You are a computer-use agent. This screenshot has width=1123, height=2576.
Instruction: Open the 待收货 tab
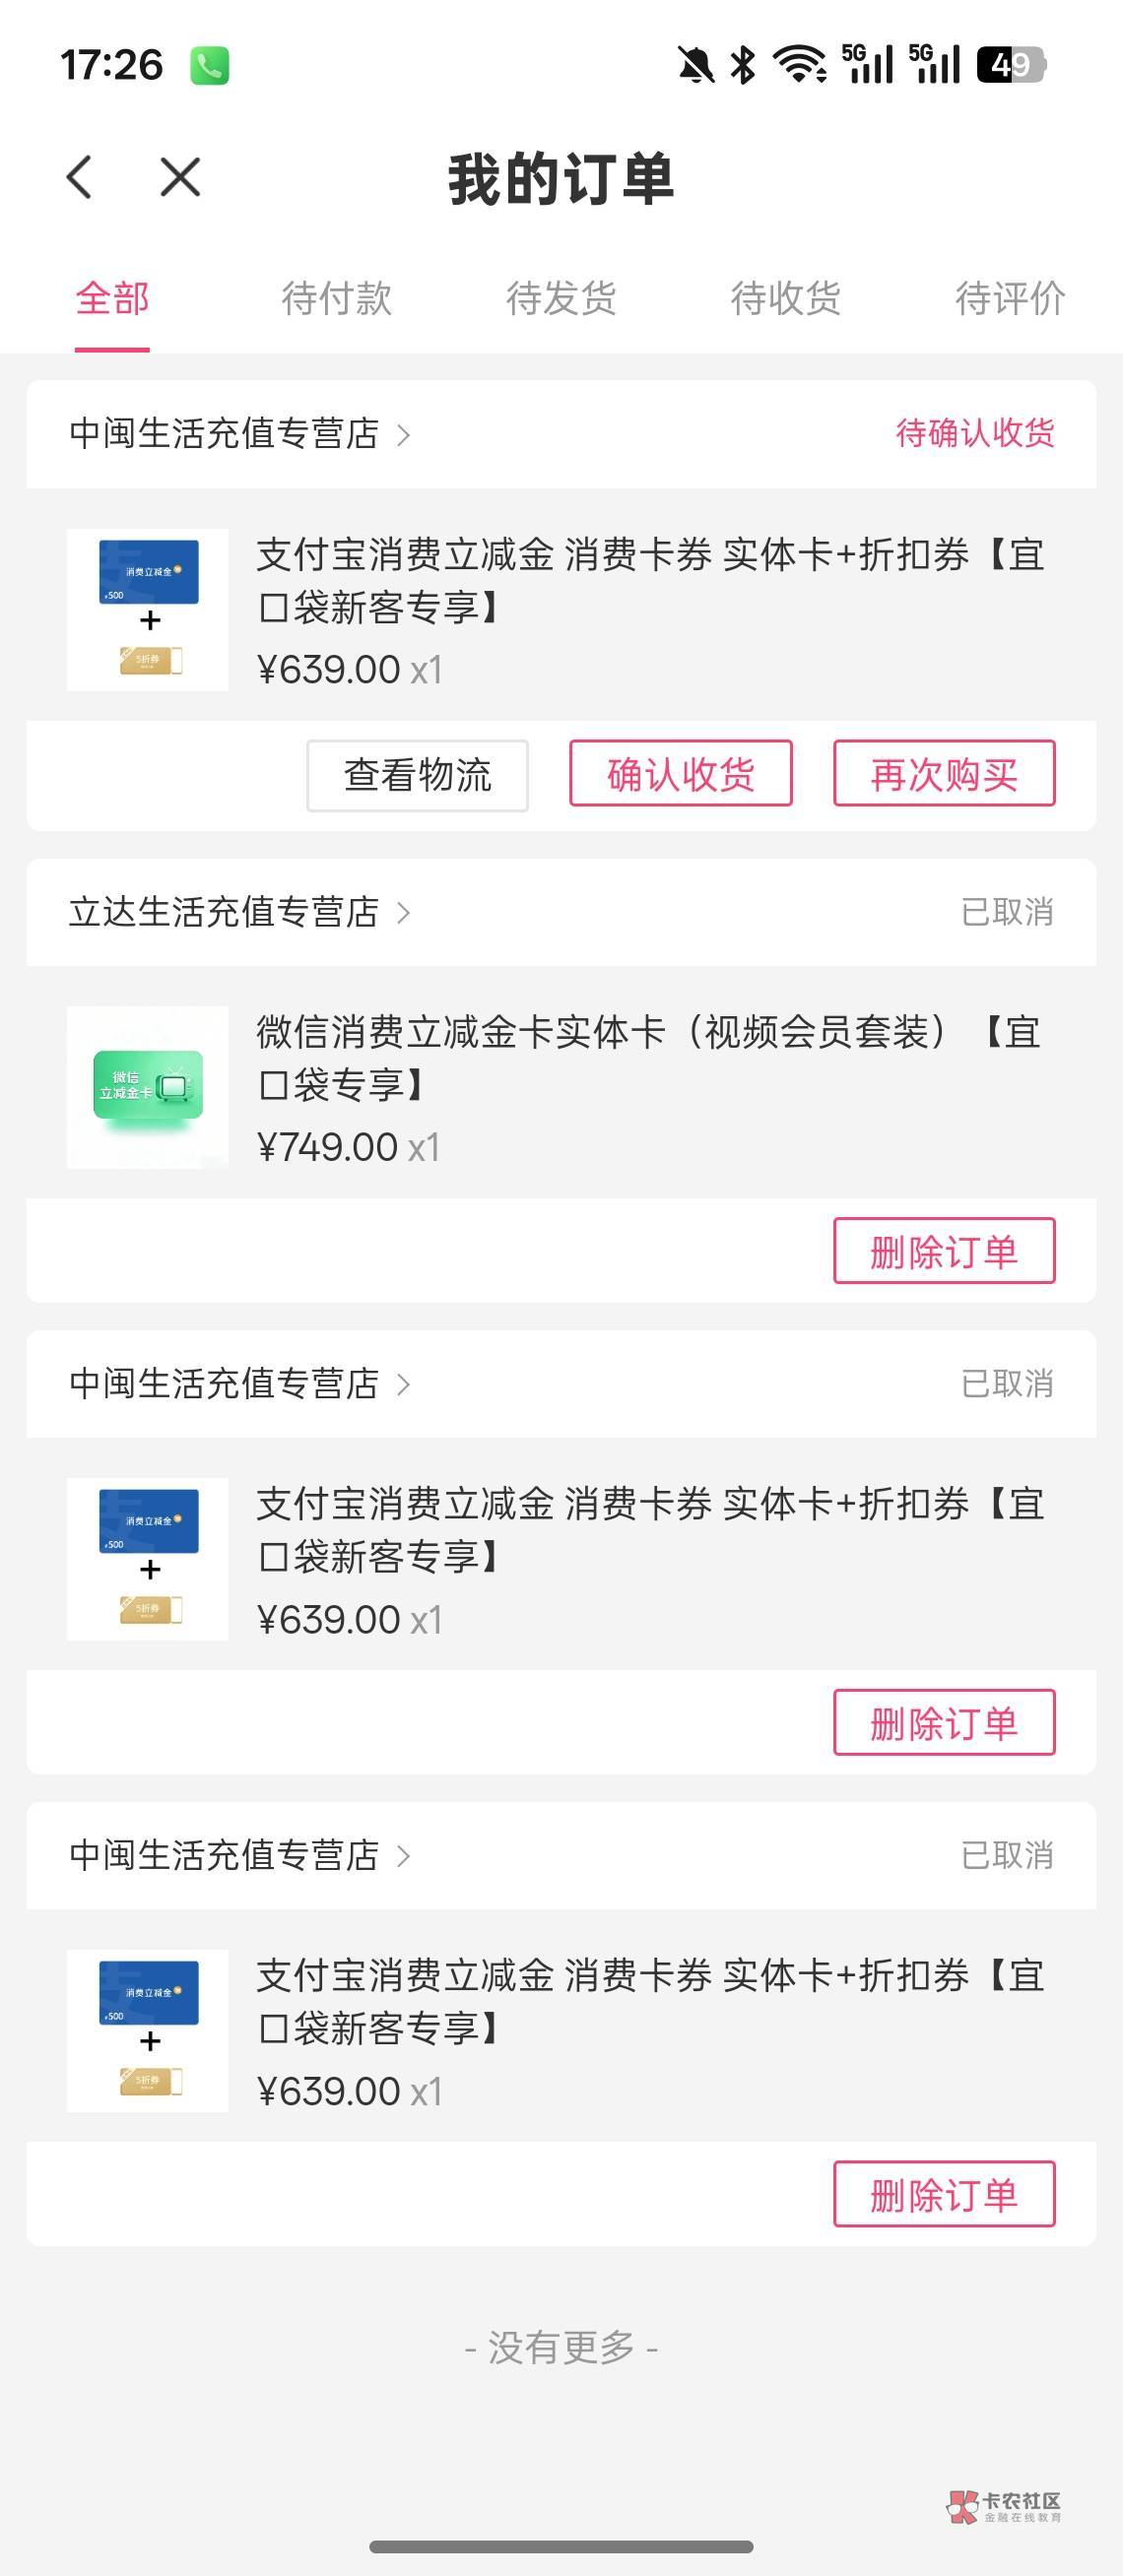click(x=785, y=298)
